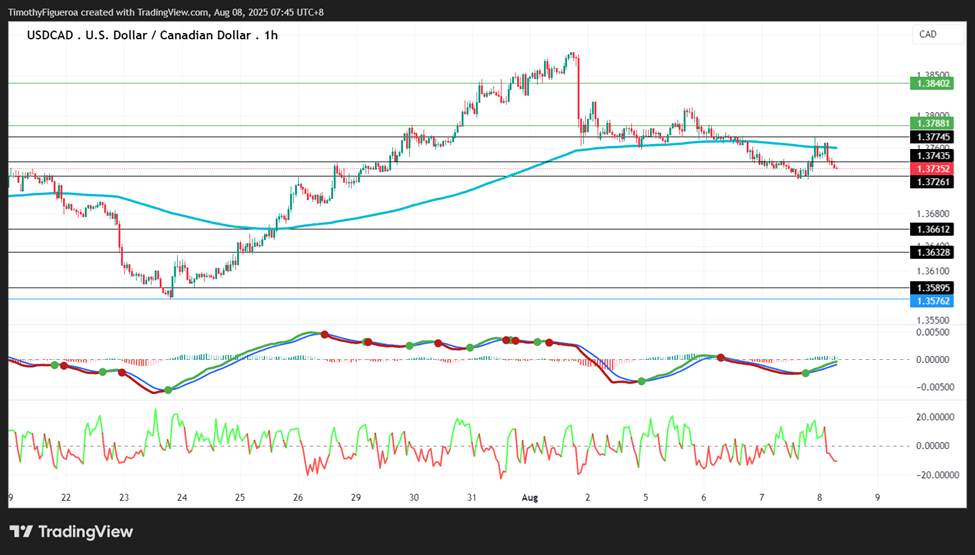This screenshot has width=975, height=555.
Task: Select the USDCAD chart title text
Action: point(152,35)
